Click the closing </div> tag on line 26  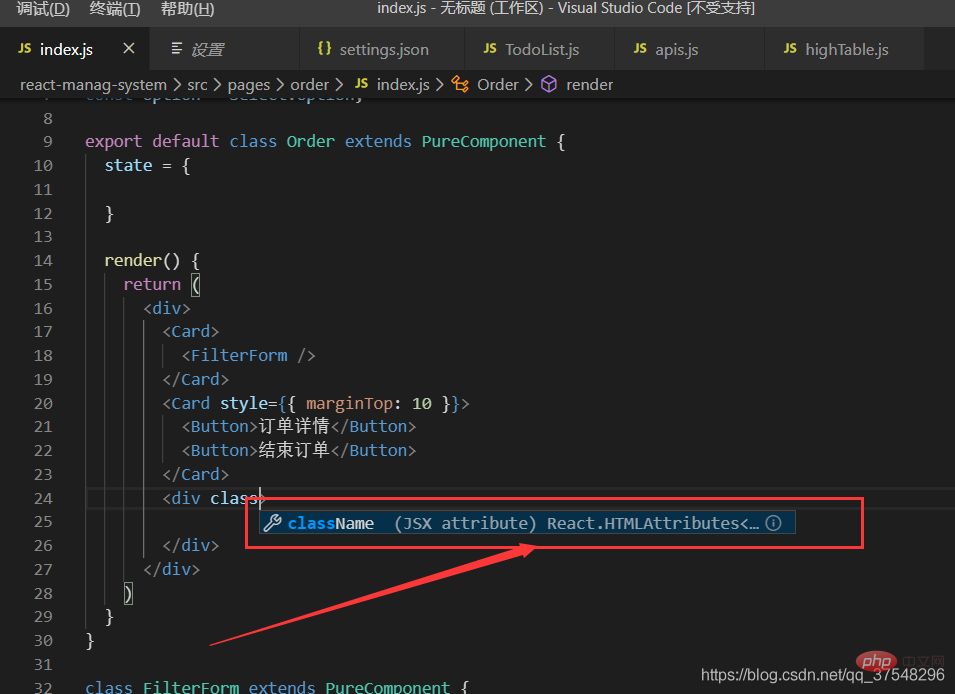(x=191, y=545)
